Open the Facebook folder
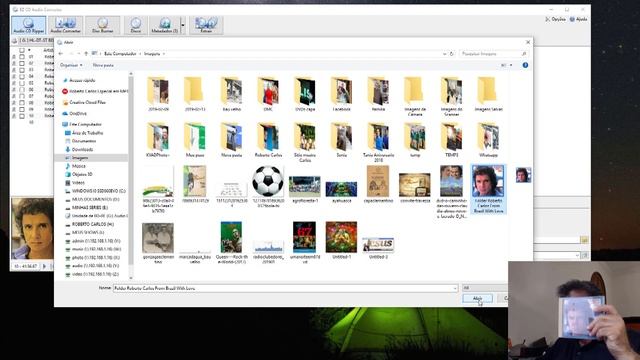The height and width of the screenshot is (360, 640). pyautogui.click(x=342, y=94)
